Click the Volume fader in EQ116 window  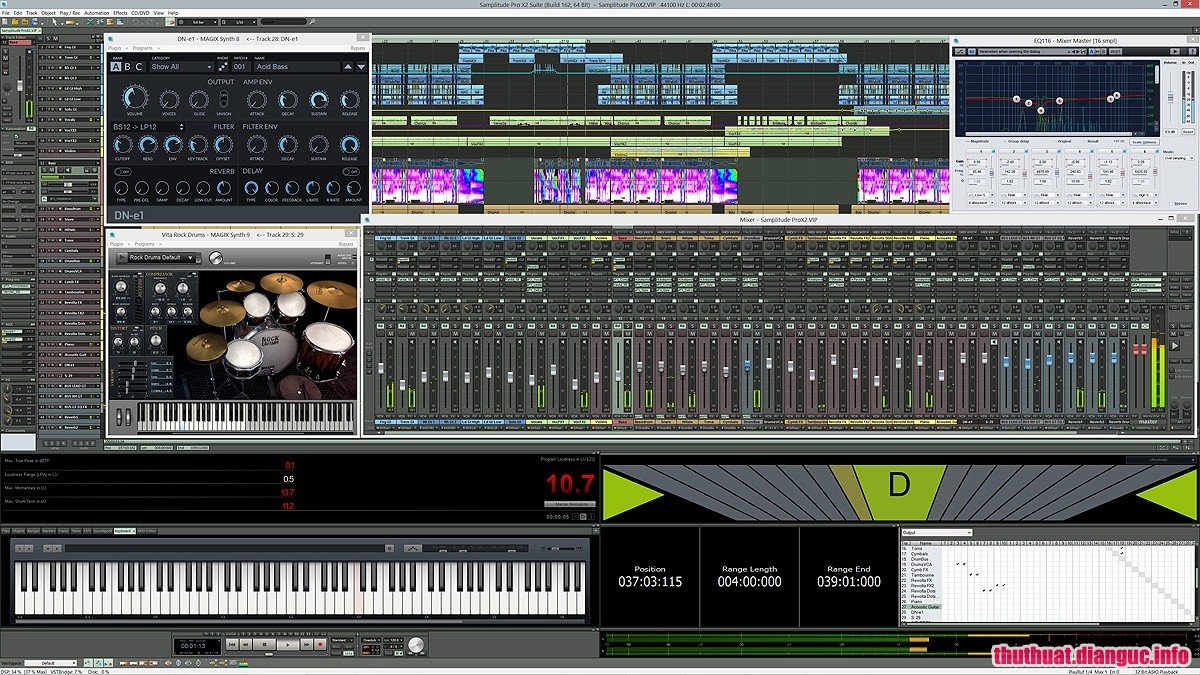(x=1170, y=97)
